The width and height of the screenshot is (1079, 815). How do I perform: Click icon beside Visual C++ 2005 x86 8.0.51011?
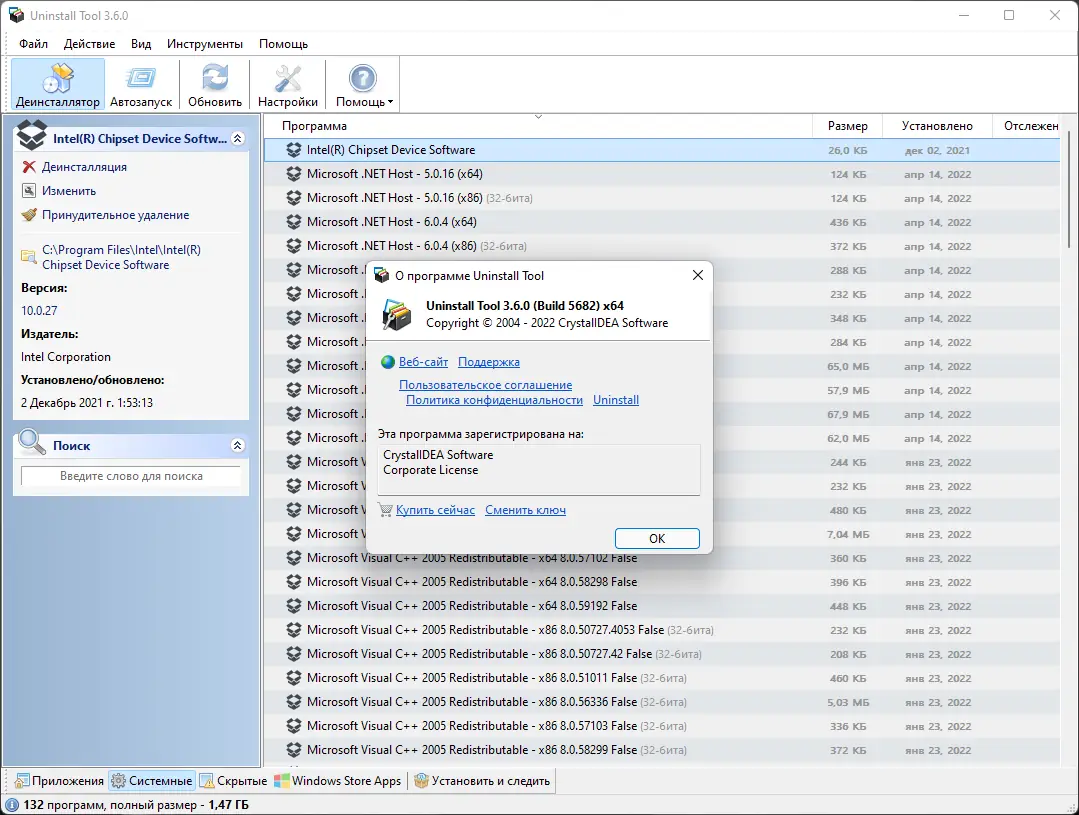(x=294, y=678)
